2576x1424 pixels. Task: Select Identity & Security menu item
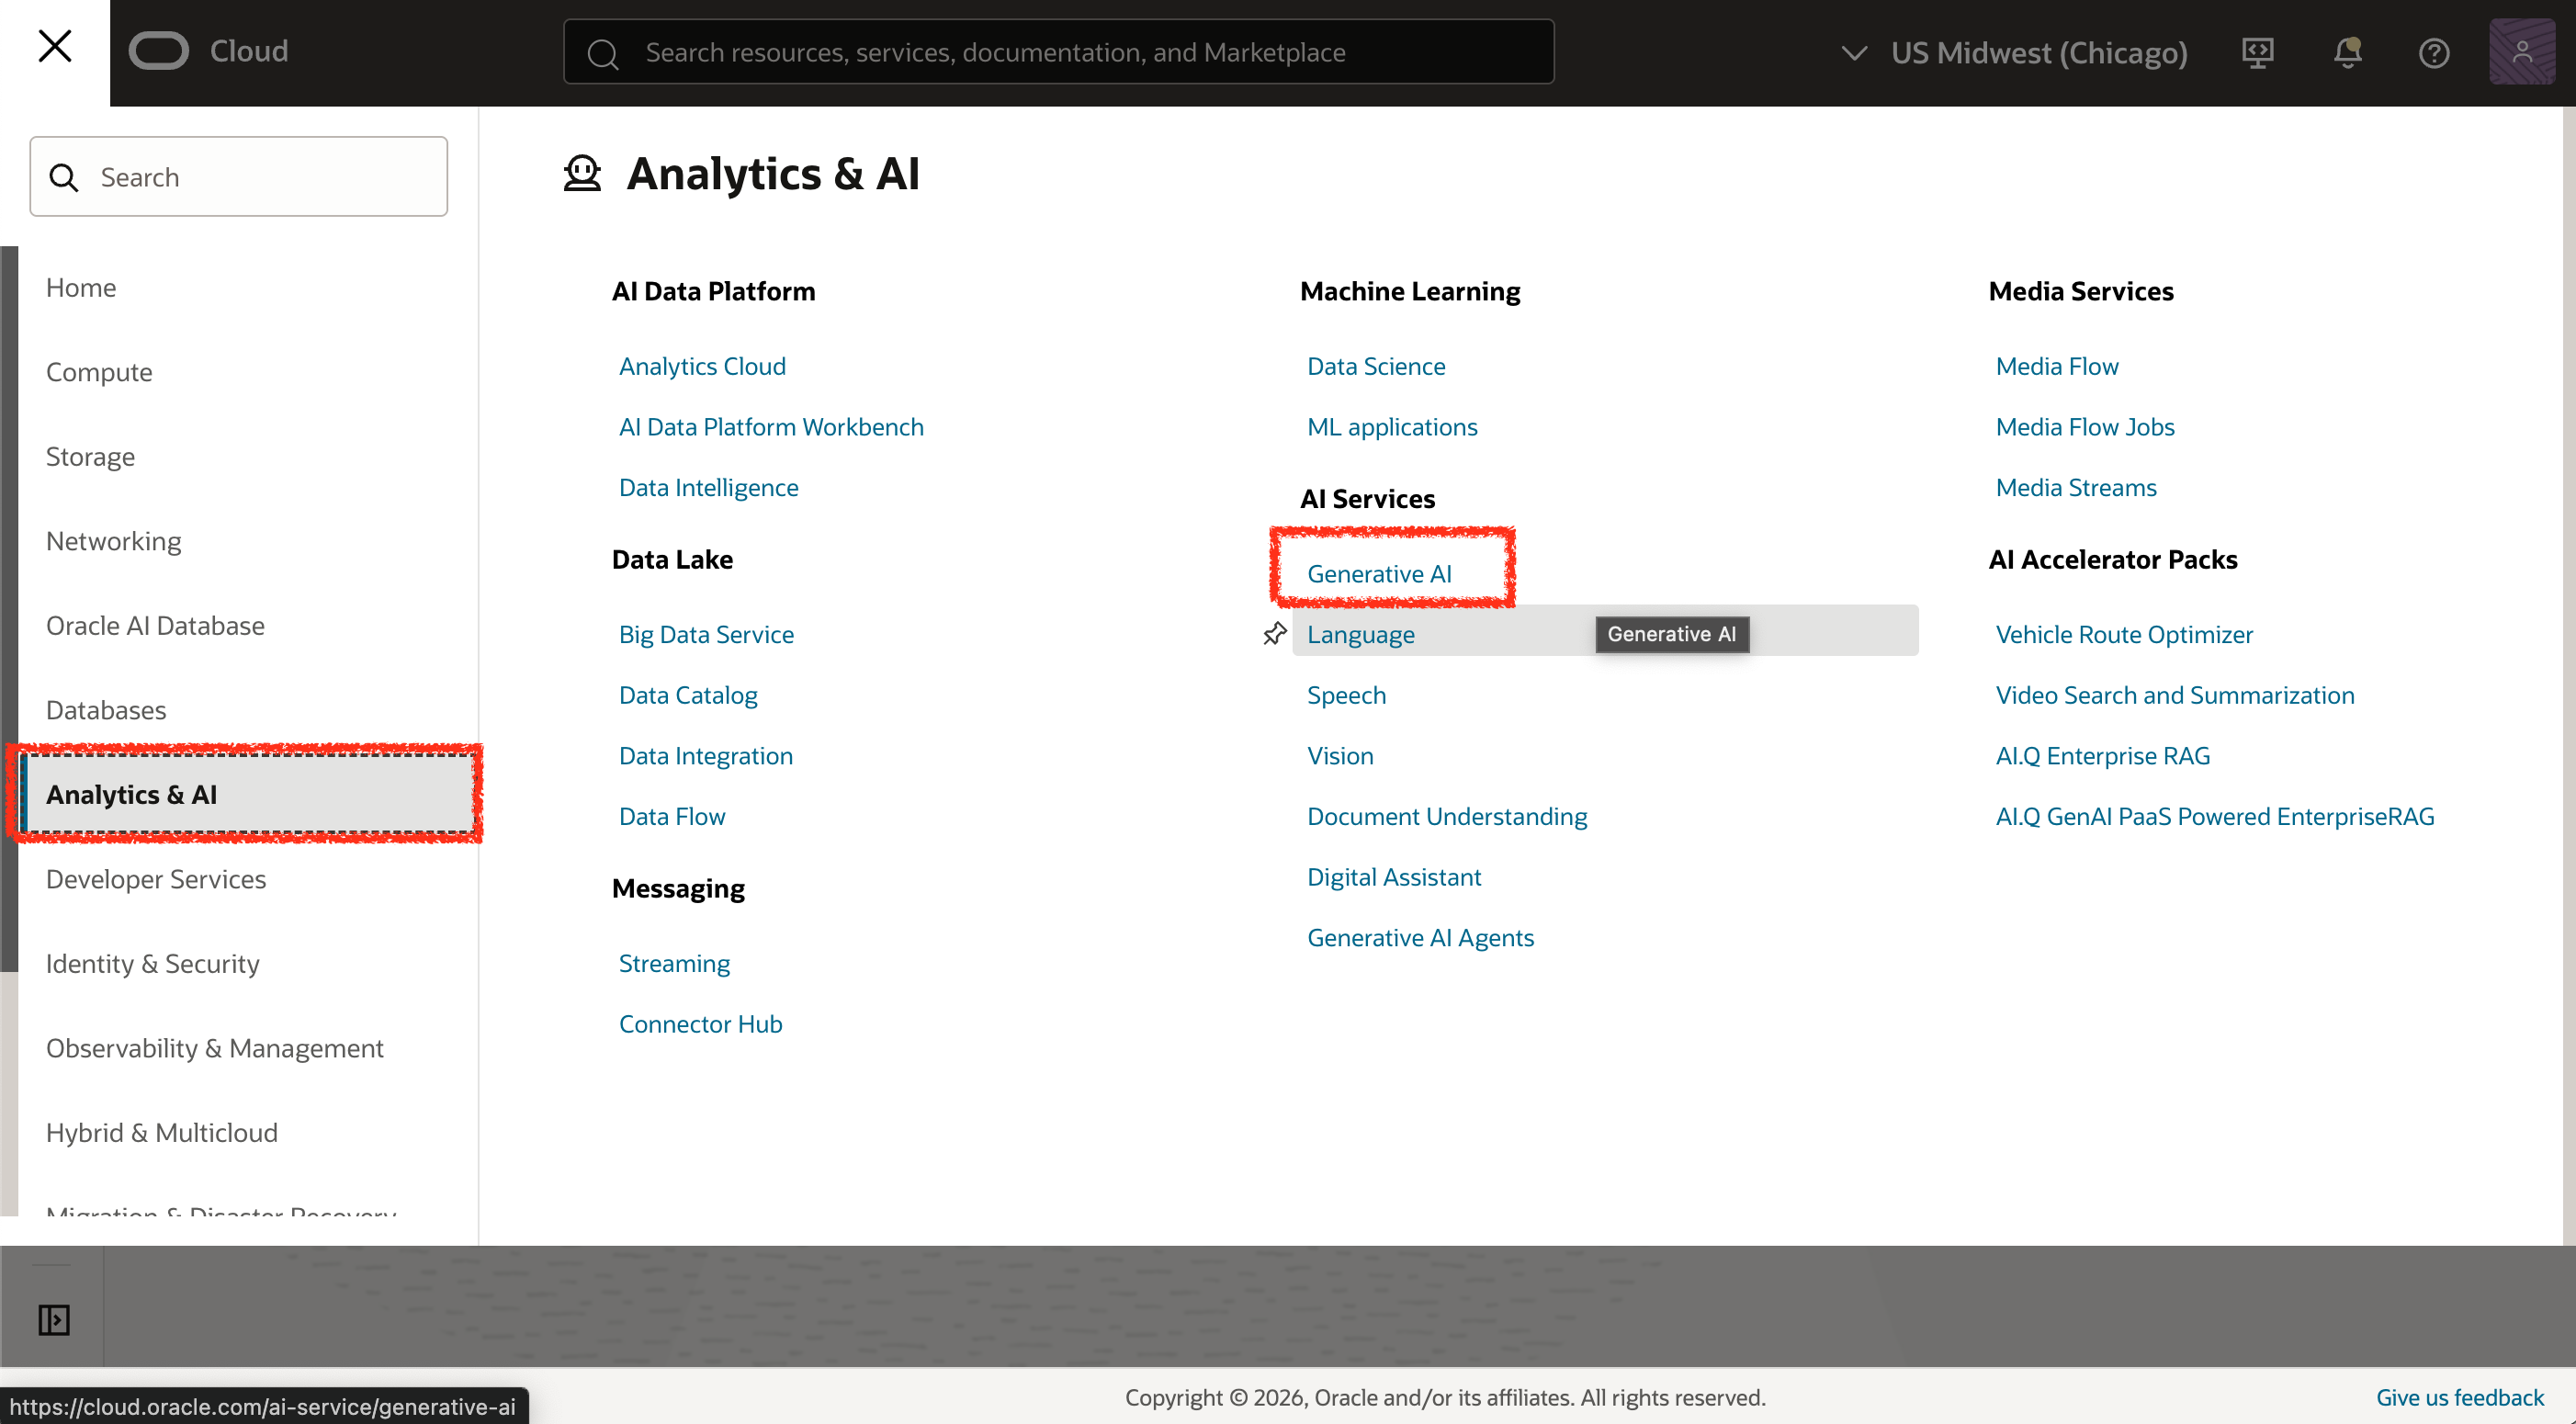152,963
